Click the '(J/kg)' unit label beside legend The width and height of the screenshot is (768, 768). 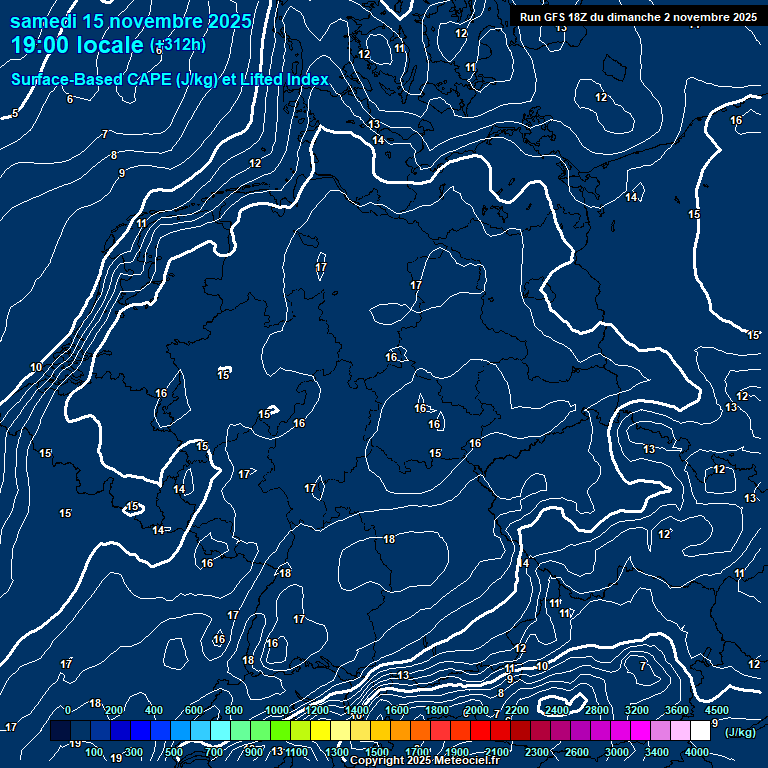click(740, 732)
